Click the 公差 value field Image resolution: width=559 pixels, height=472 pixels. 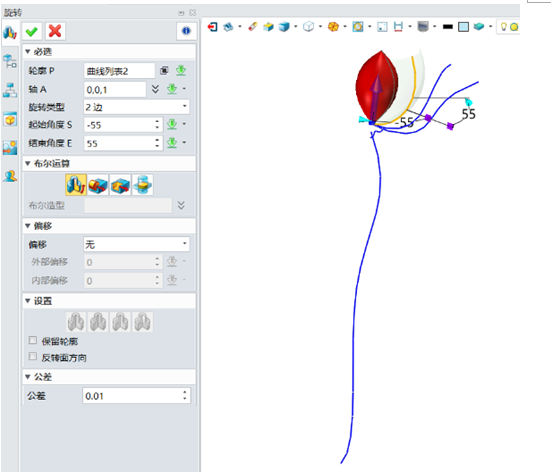tap(132, 396)
